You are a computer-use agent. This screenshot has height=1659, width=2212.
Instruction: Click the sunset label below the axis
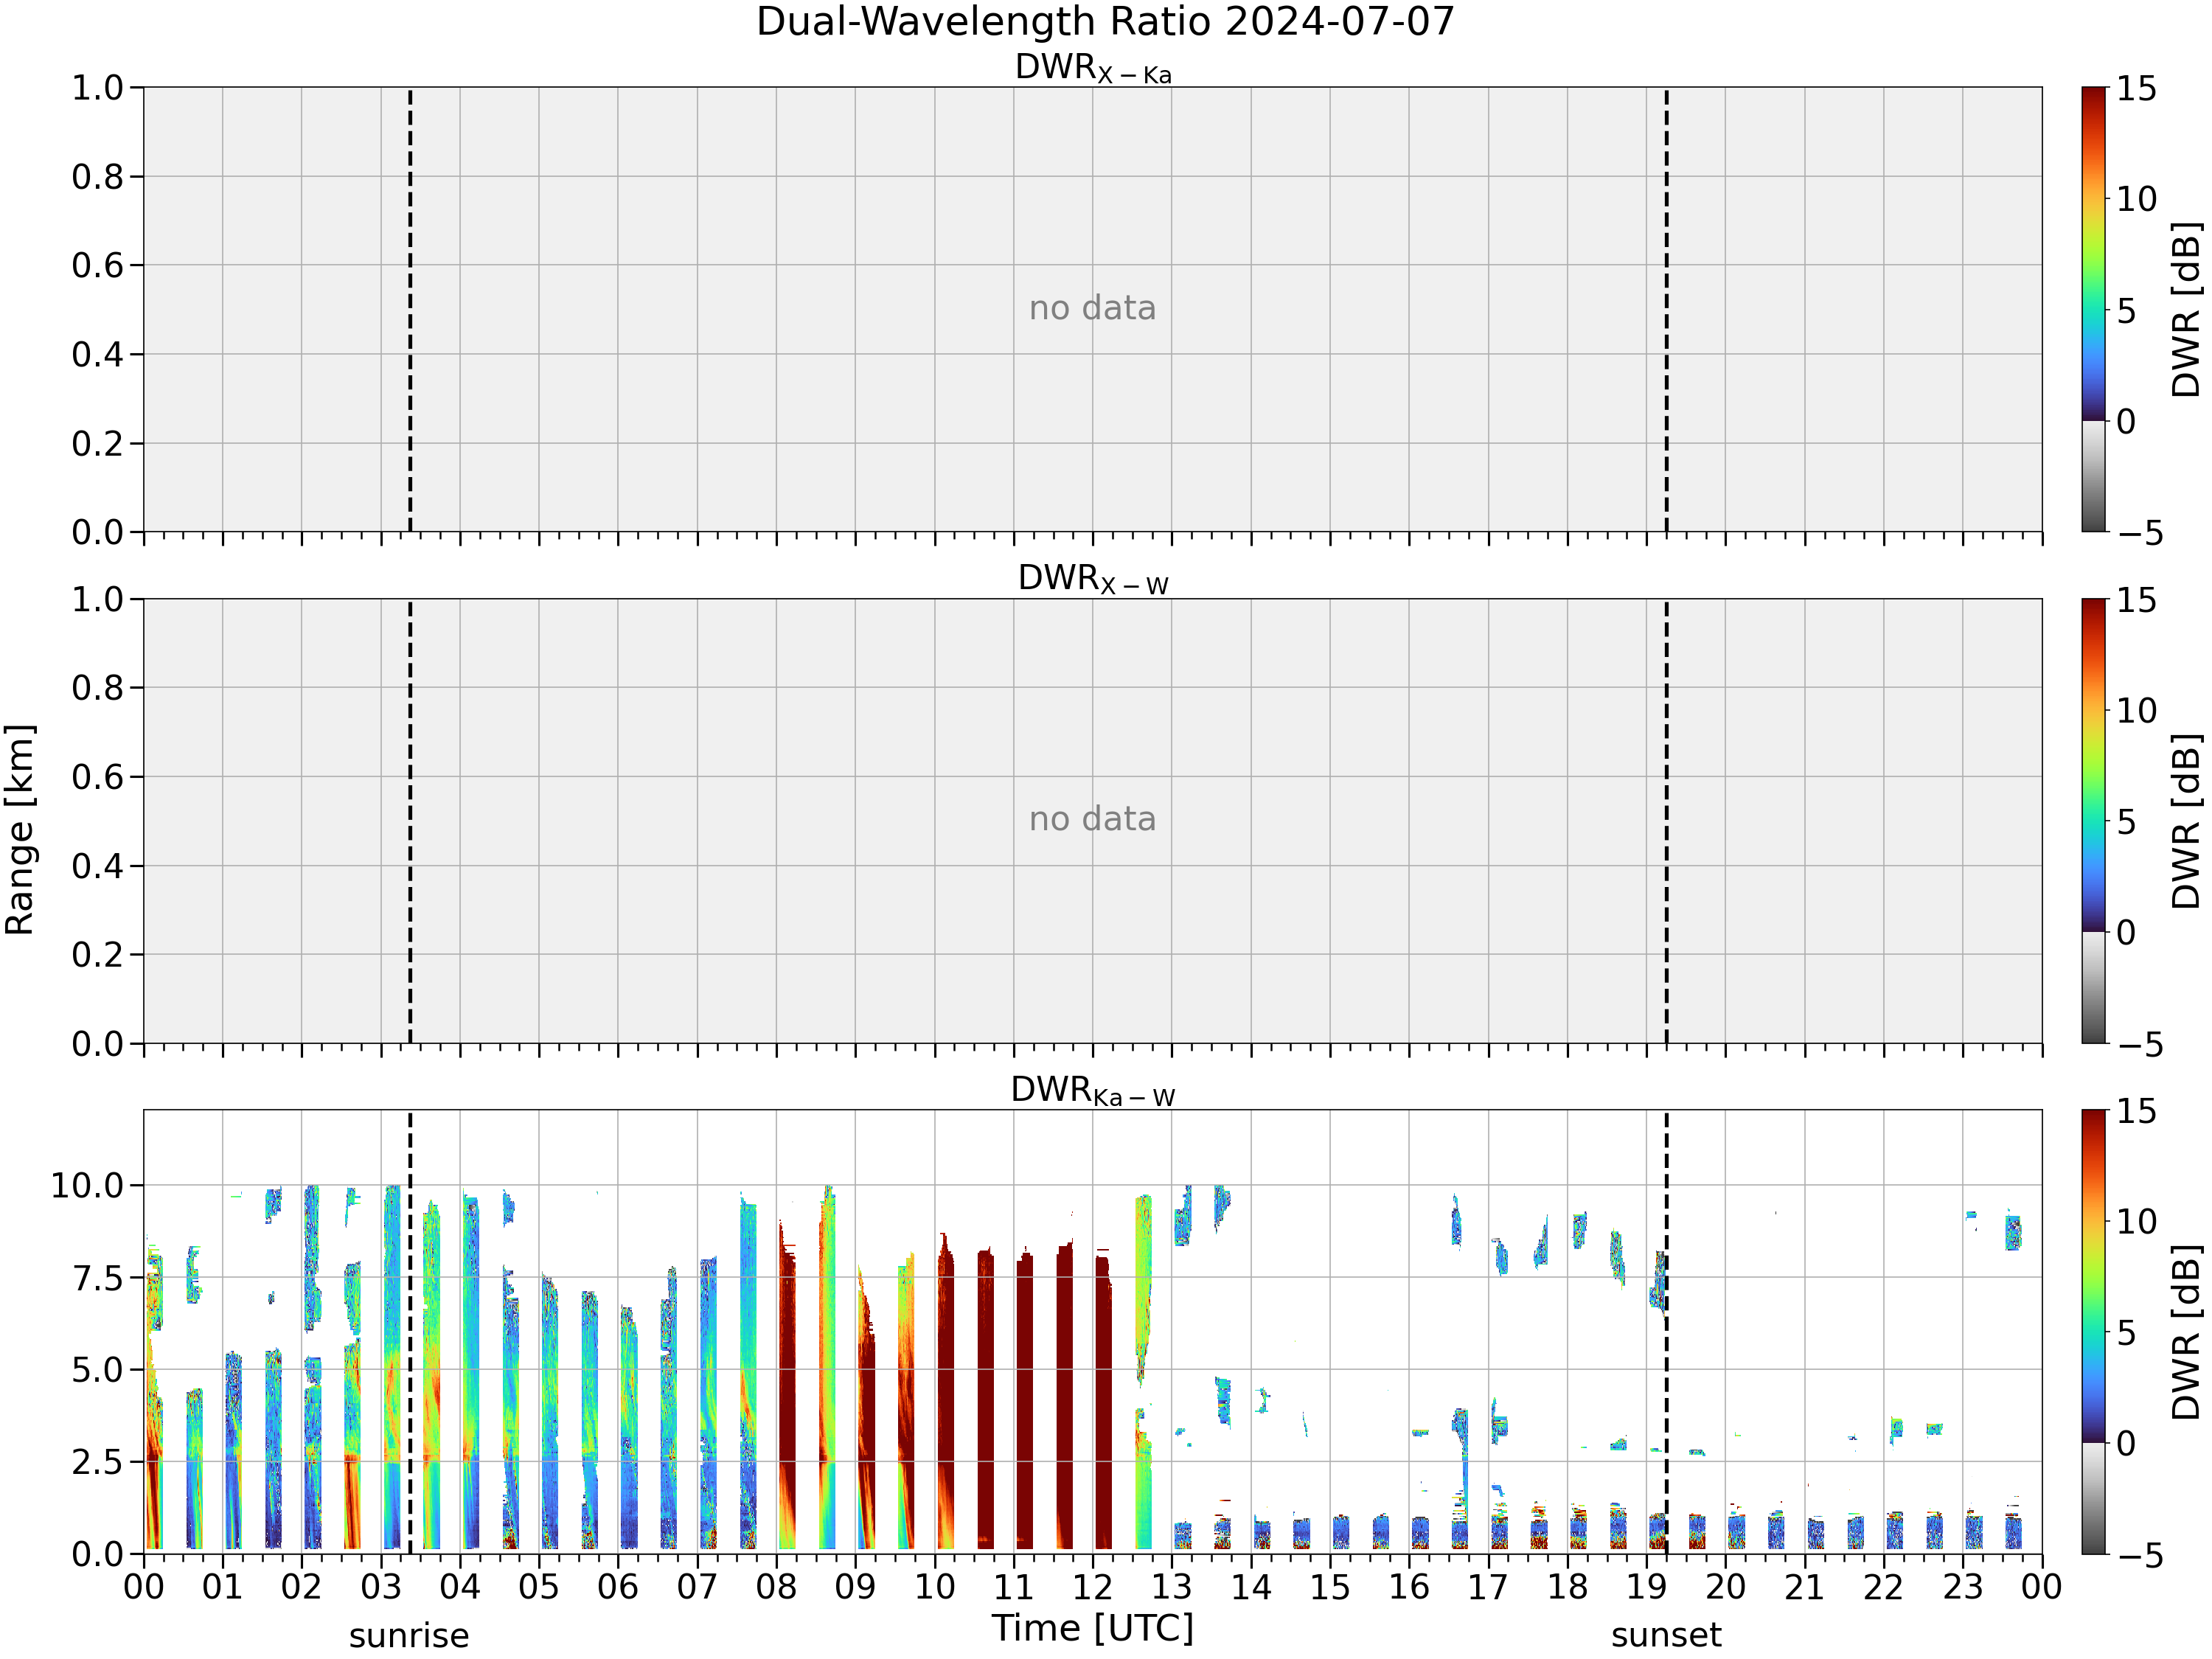click(x=1666, y=1636)
